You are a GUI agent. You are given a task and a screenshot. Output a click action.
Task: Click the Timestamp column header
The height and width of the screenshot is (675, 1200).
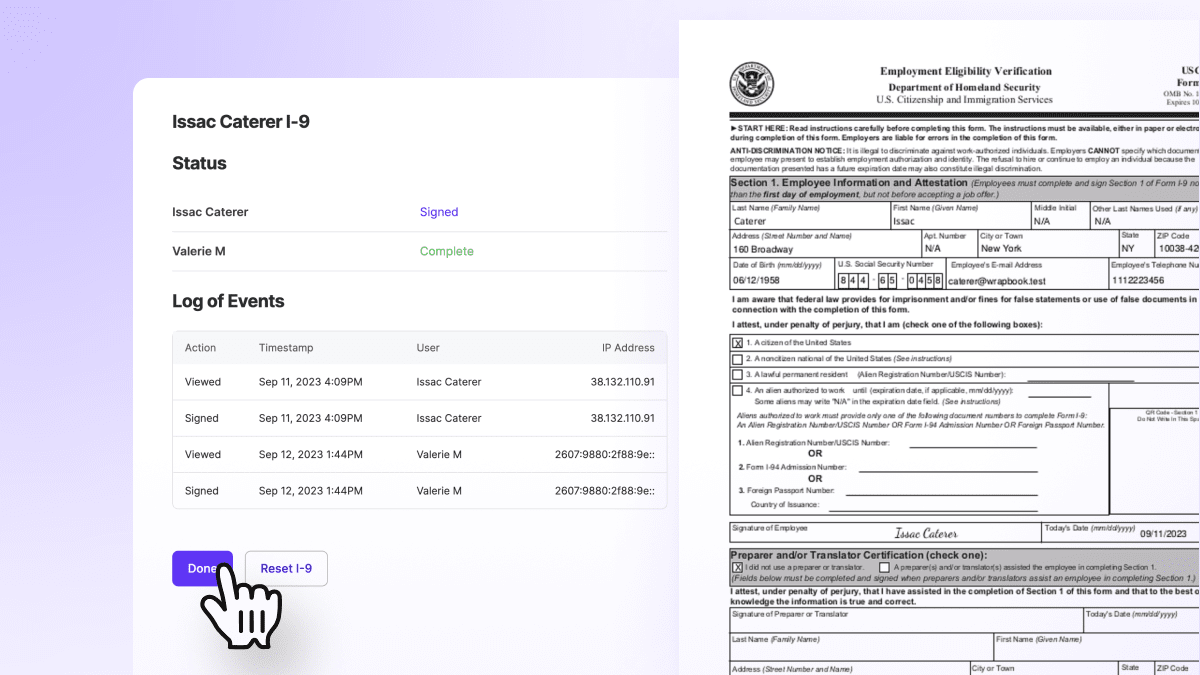286,348
